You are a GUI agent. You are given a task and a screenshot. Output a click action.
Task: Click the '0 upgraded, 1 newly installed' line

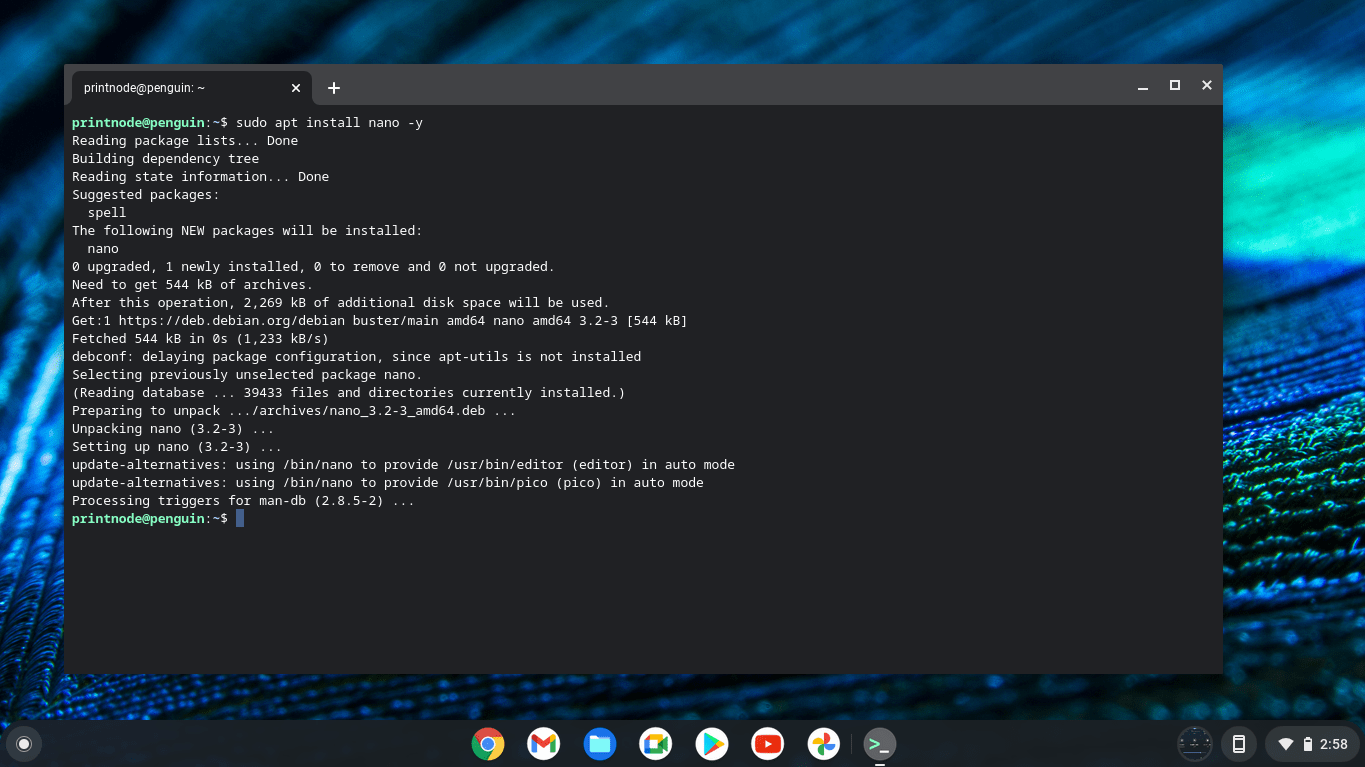(313, 266)
